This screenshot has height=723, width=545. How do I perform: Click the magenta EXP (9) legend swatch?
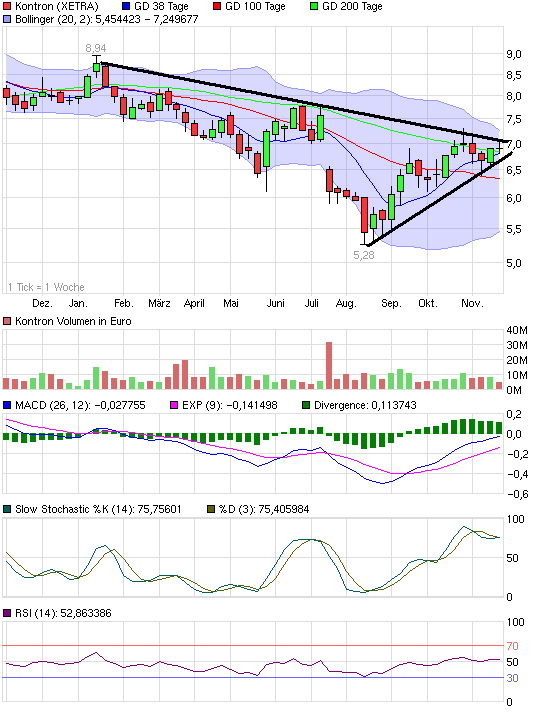174,405
